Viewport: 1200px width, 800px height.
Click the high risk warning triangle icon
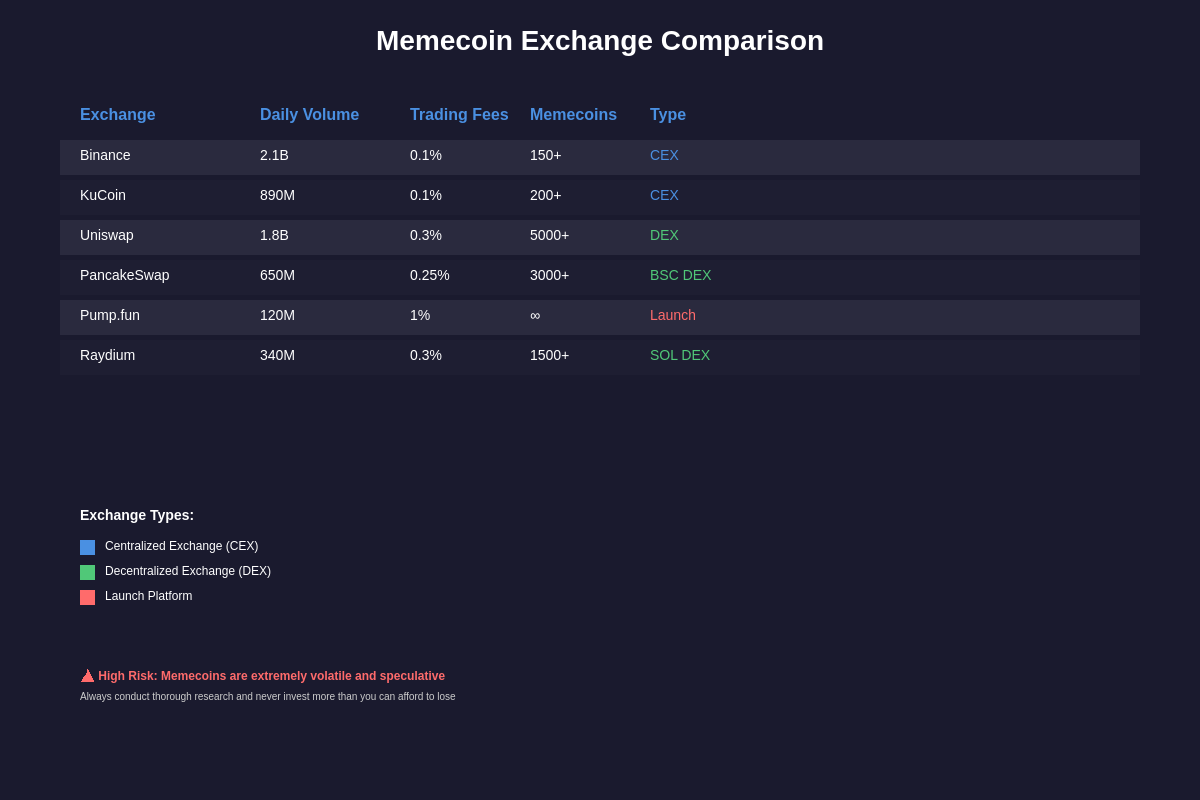click(88, 676)
